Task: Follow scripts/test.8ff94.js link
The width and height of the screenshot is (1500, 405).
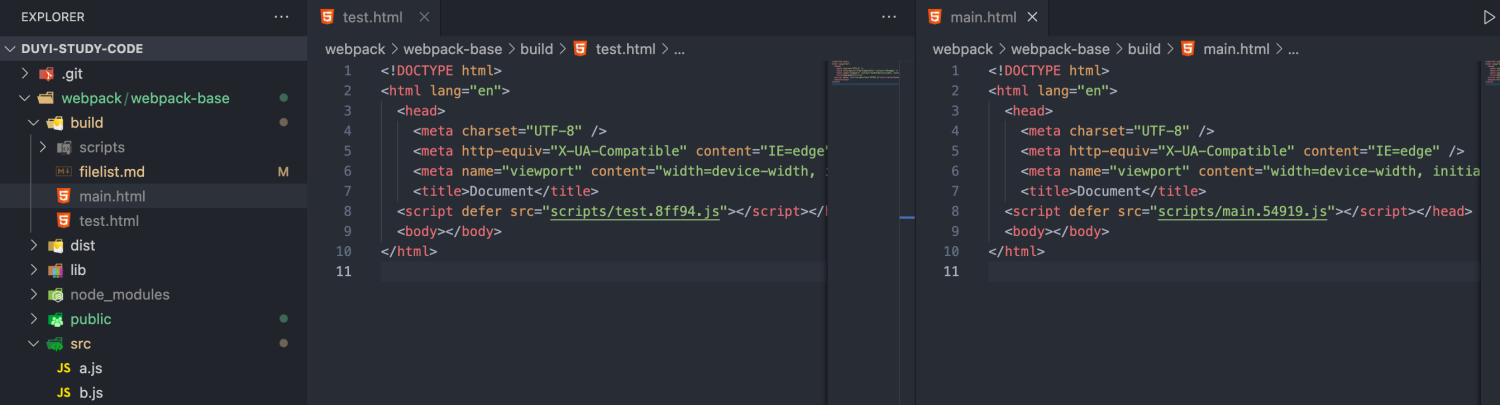Action: coord(635,211)
